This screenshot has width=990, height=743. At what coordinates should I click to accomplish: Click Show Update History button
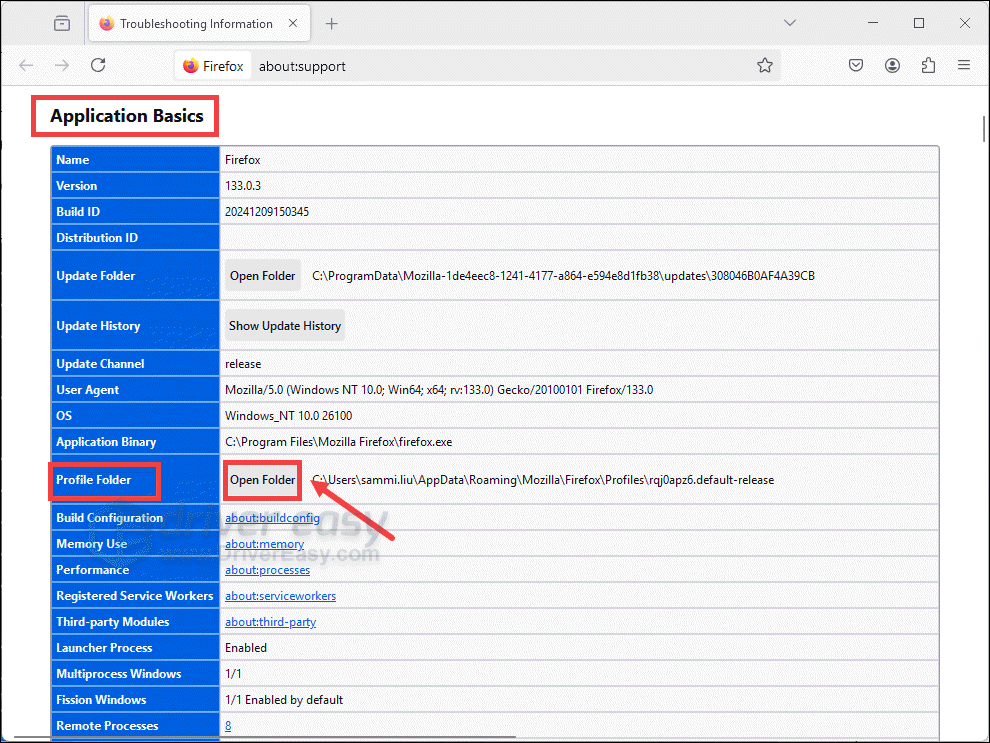click(285, 326)
